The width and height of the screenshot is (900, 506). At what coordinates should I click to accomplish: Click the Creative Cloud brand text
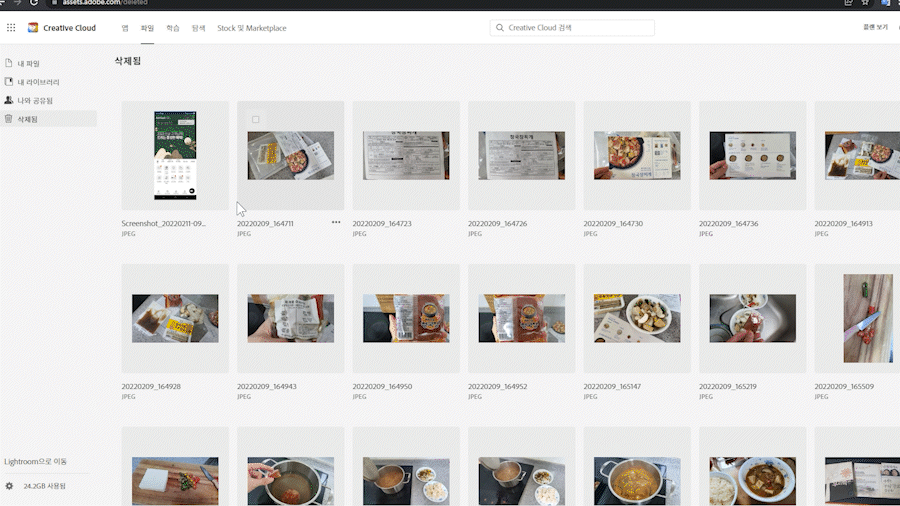pyautogui.click(x=69, y=28)
